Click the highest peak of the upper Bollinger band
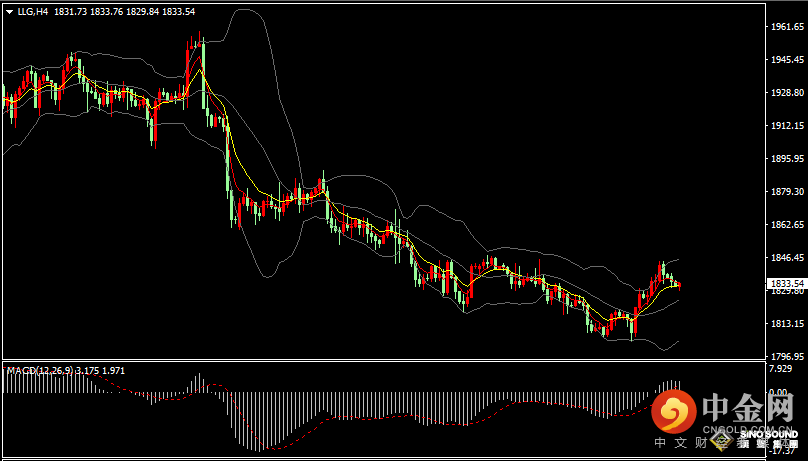 pos(240,10)
